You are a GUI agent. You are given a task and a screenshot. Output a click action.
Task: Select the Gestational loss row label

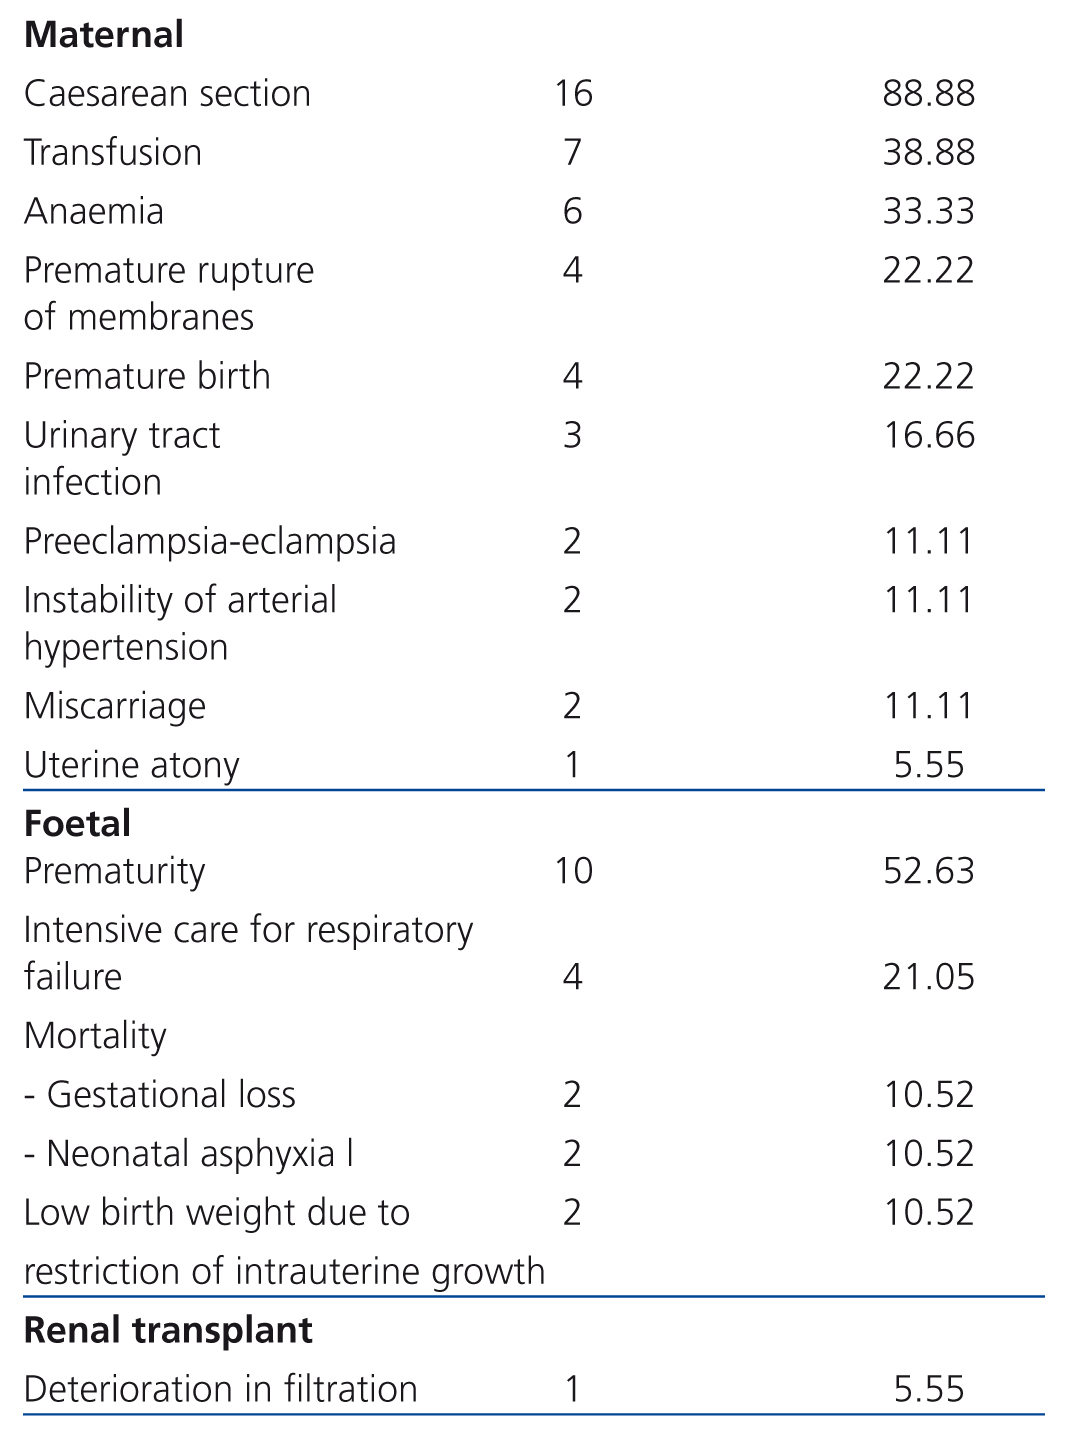[160, 1095]
